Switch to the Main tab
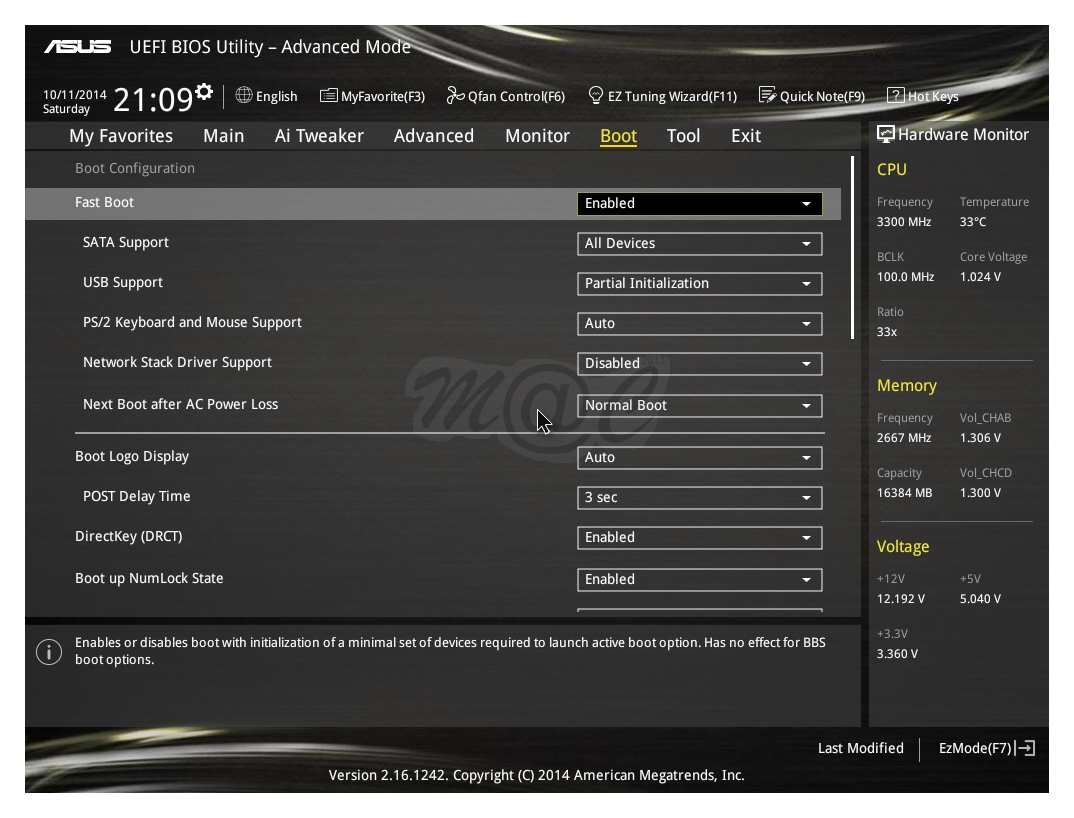The image size is (1074, 818). (x=223, y=136)
